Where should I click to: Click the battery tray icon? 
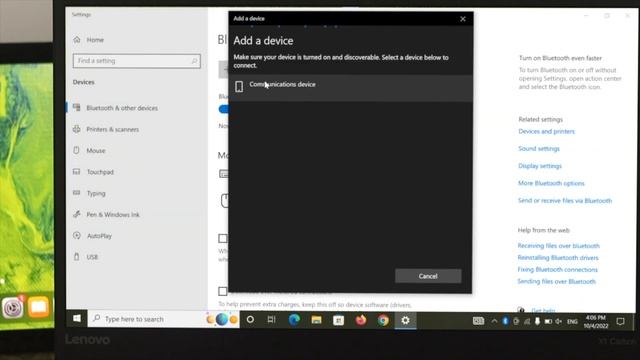pos(548,322)
